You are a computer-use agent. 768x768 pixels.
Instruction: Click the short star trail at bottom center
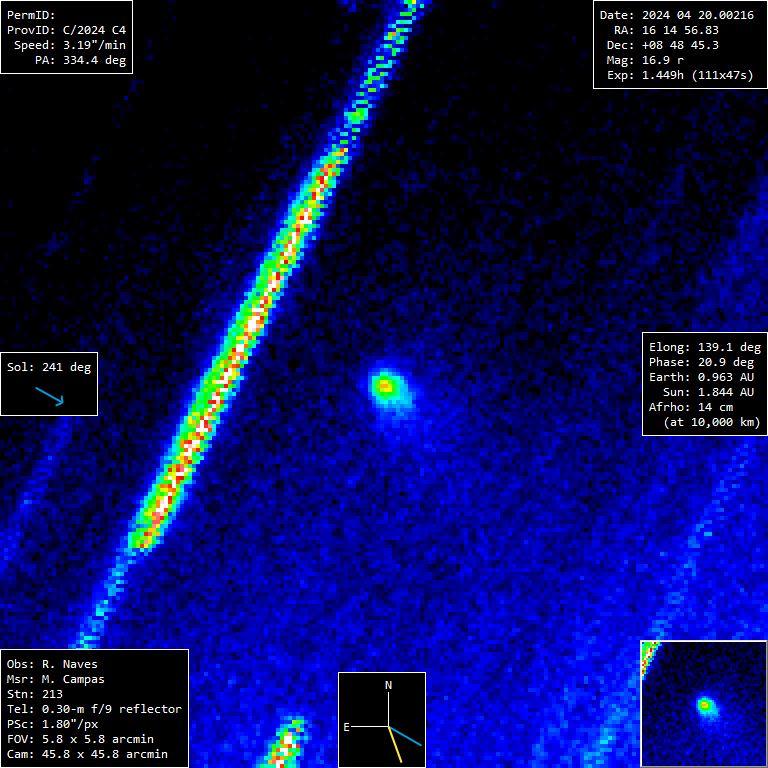click(286, 743)
